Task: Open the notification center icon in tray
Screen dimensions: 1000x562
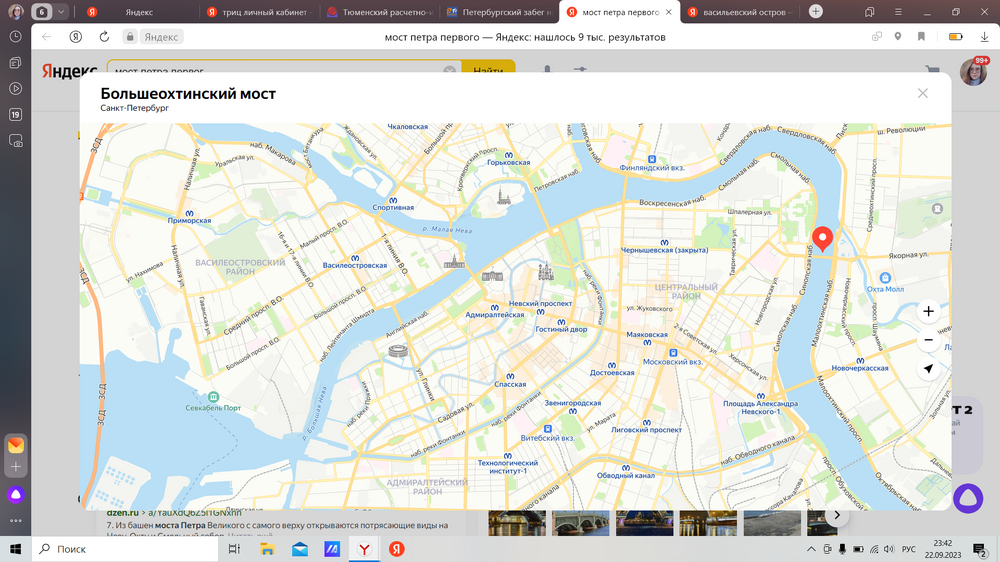Action: (980, 549)
